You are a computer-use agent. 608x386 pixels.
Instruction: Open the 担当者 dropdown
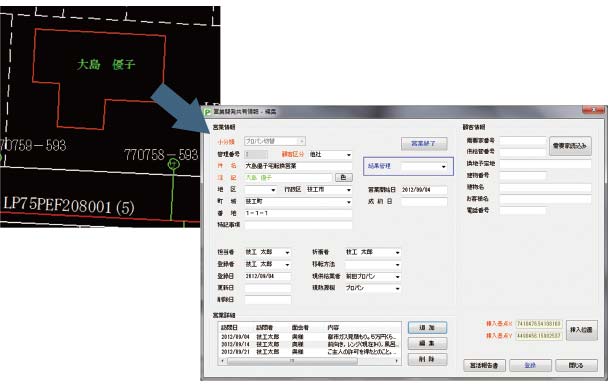[287, 253]
